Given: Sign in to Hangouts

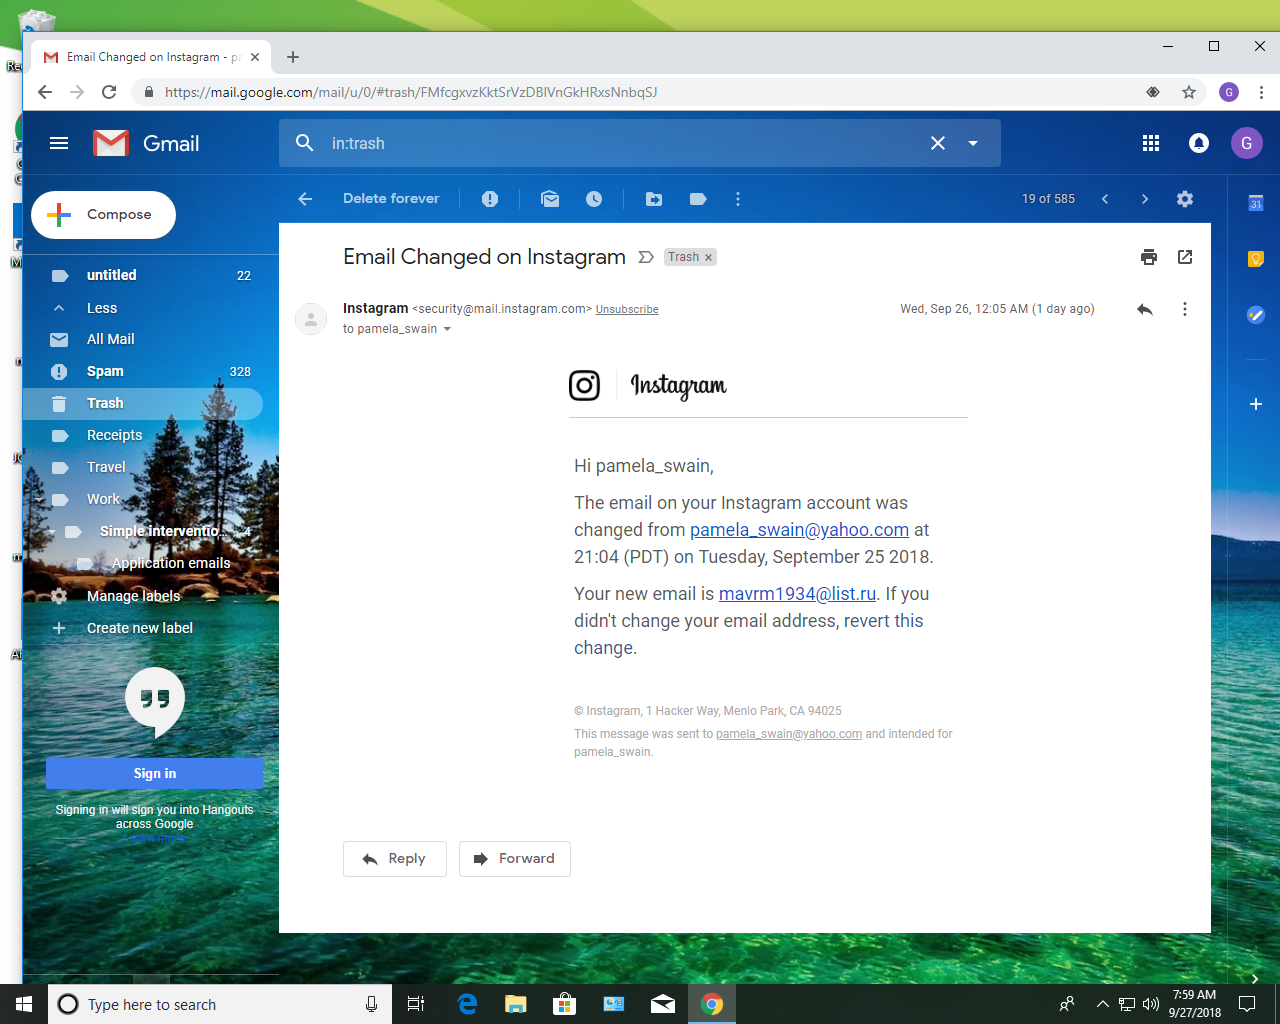Looking at the screenshot, I should pos(155,773).
